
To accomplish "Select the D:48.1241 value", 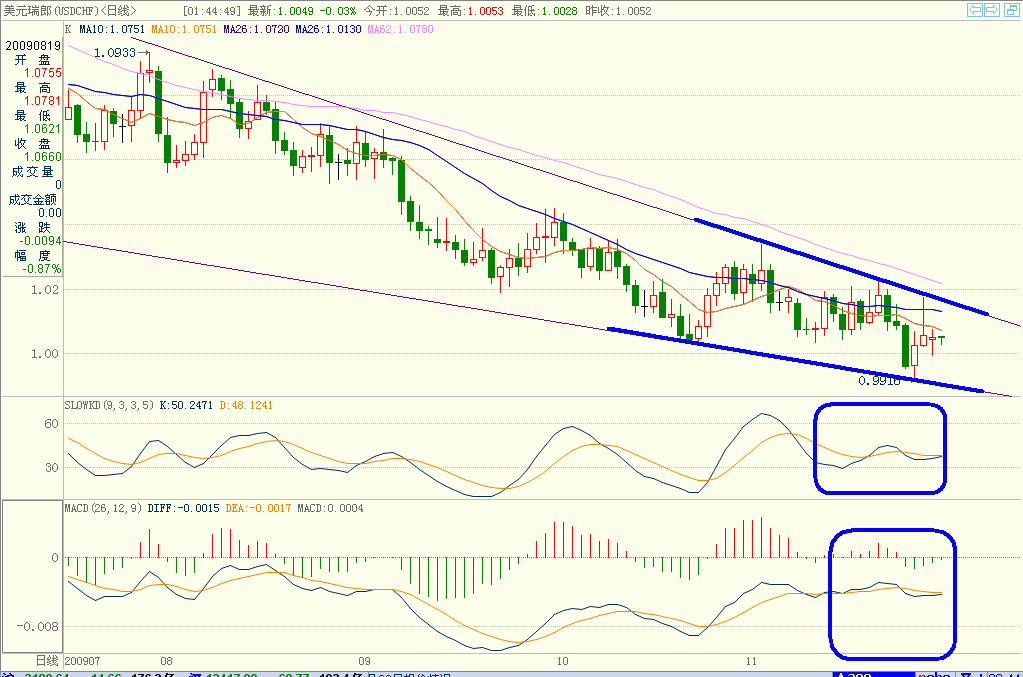I will (x=246, y=406).
